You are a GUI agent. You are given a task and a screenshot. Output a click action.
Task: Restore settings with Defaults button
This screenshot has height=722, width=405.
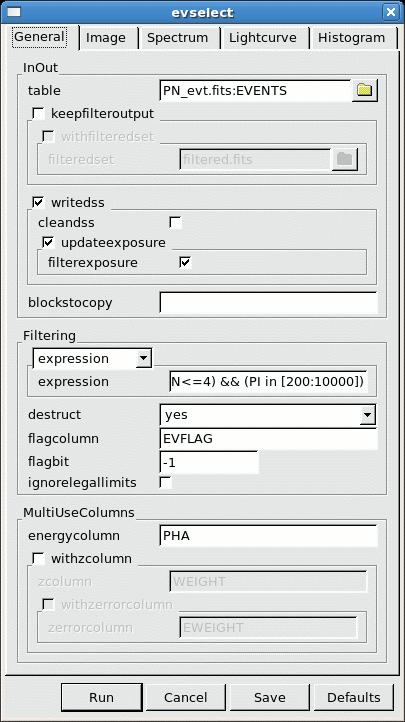click(353, 698)
